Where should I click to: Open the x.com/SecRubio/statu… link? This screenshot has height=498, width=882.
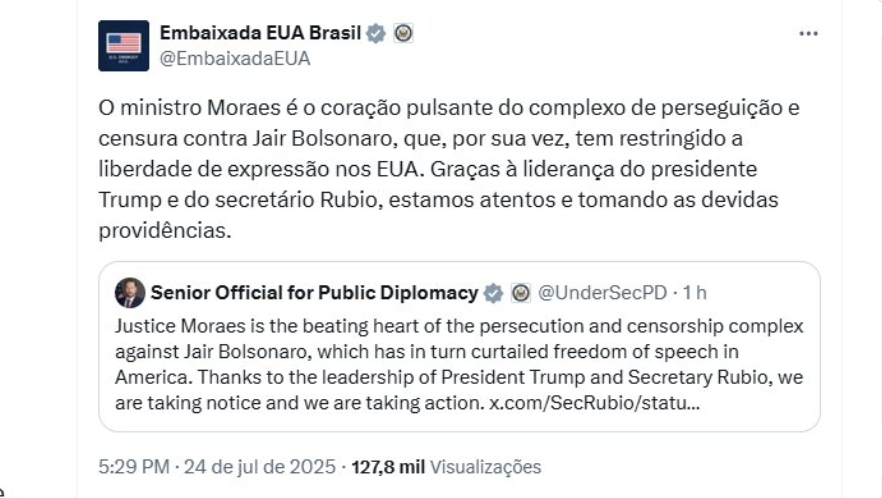coord(595,403)
